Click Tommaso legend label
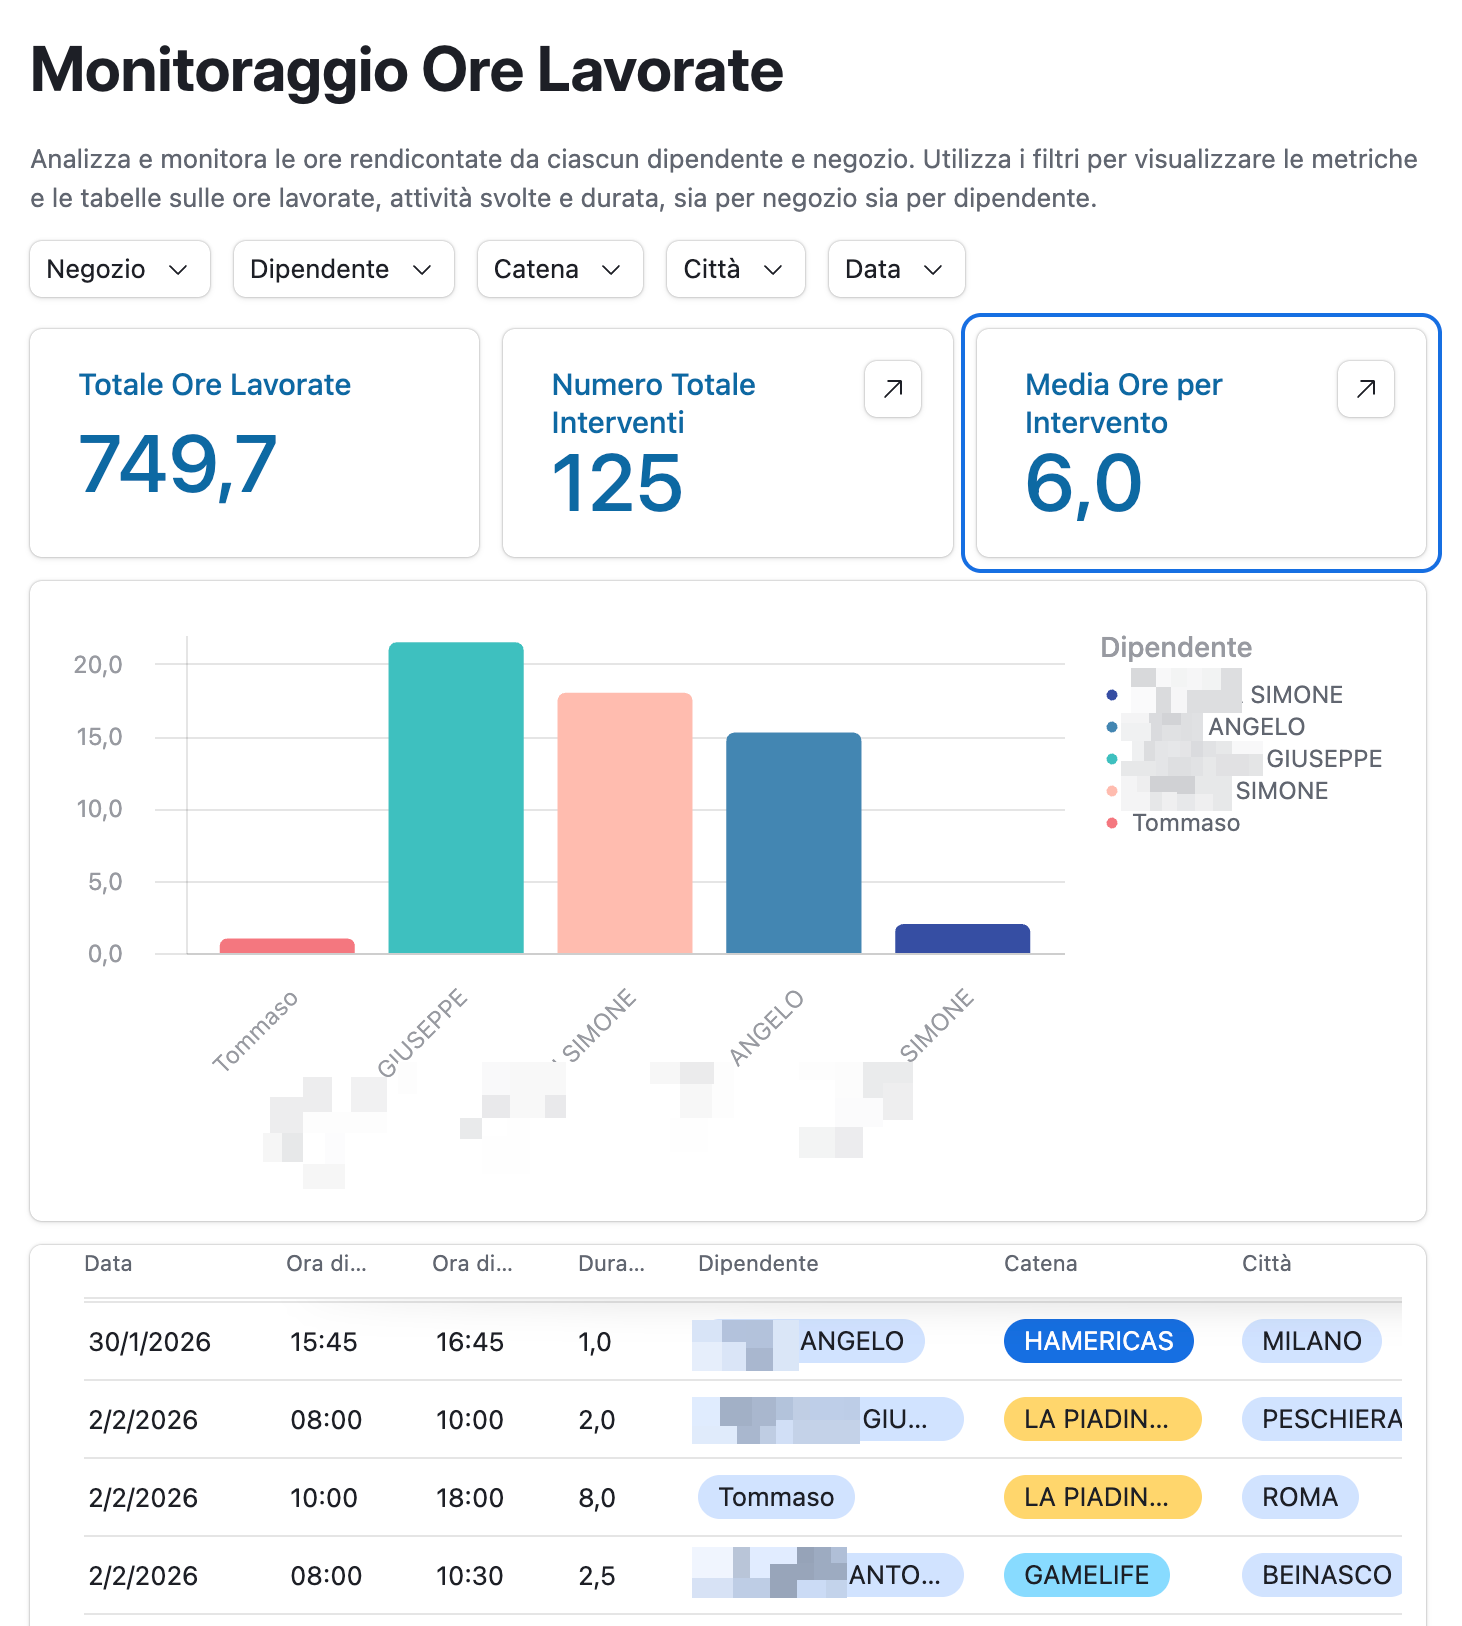The width and height of the screenshot is (1462, 1626). pyautogui.click(x=1186, y=823)
